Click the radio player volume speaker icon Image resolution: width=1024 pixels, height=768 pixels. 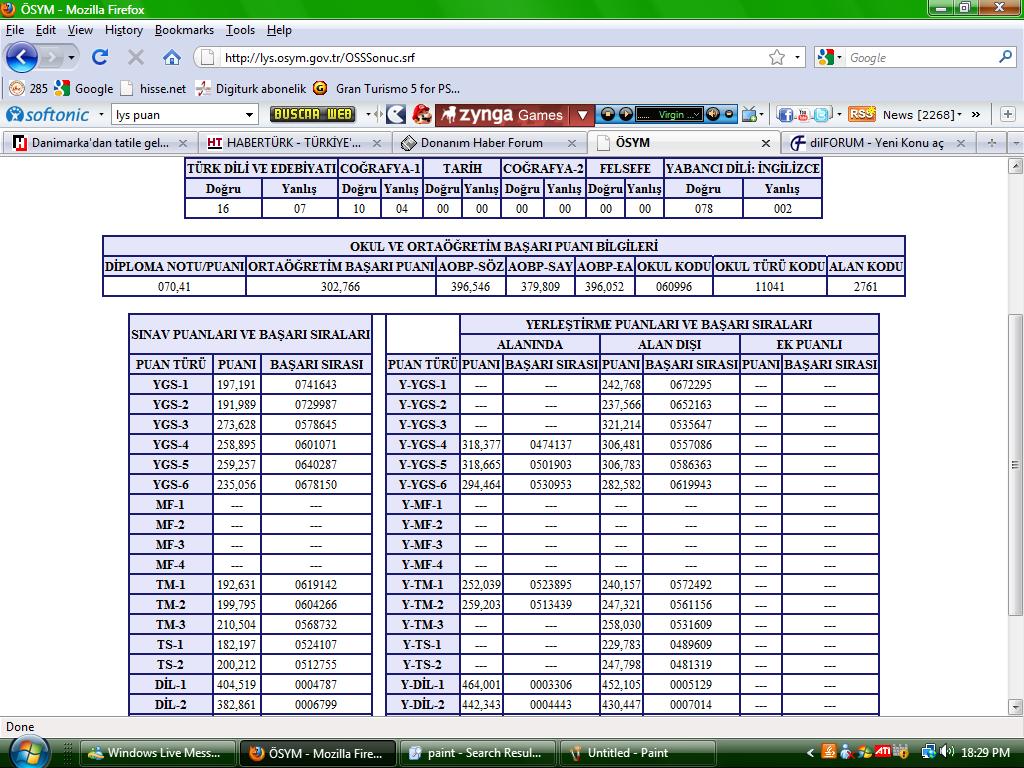coord(713,114)
